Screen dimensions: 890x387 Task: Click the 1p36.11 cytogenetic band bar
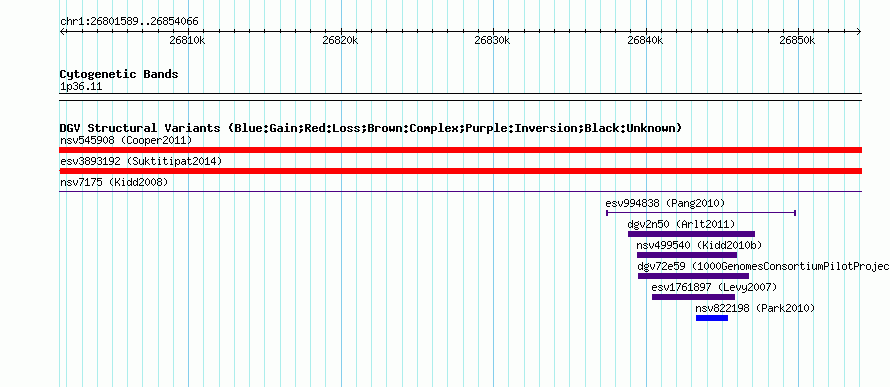(x=460, y=97)
